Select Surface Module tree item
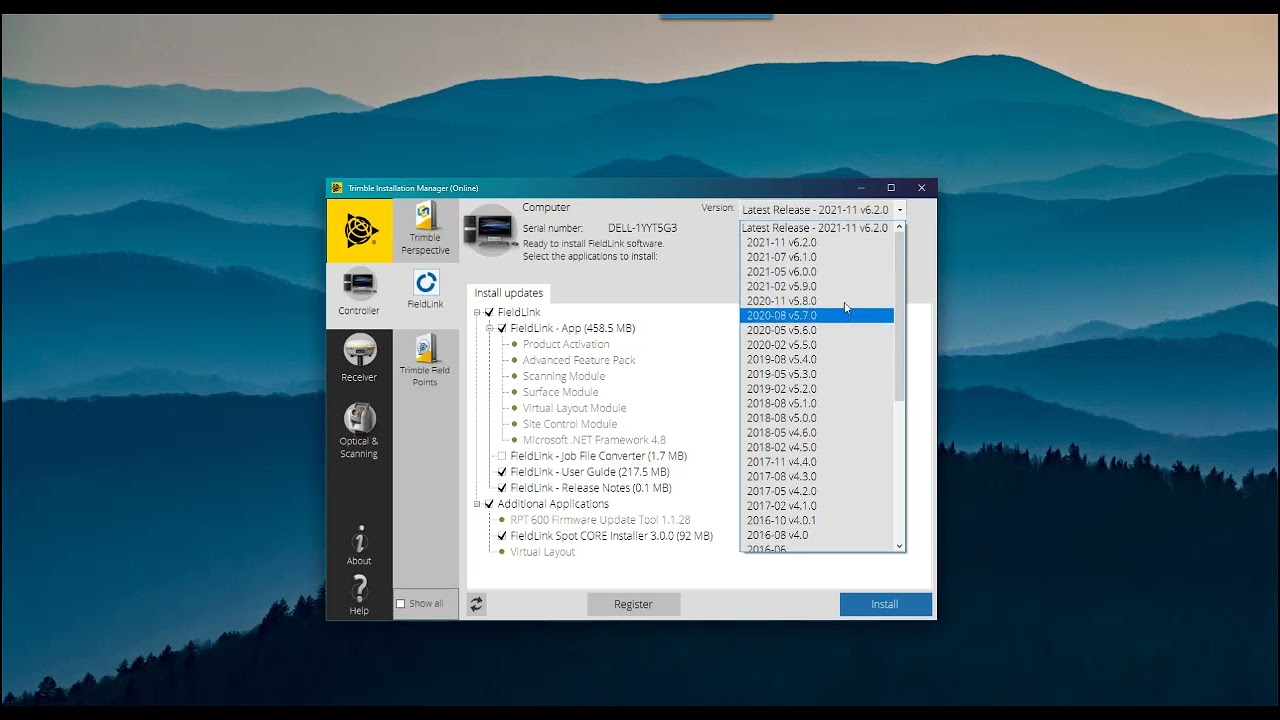Viewport: 1280px width, 720px height. [561, 393]
